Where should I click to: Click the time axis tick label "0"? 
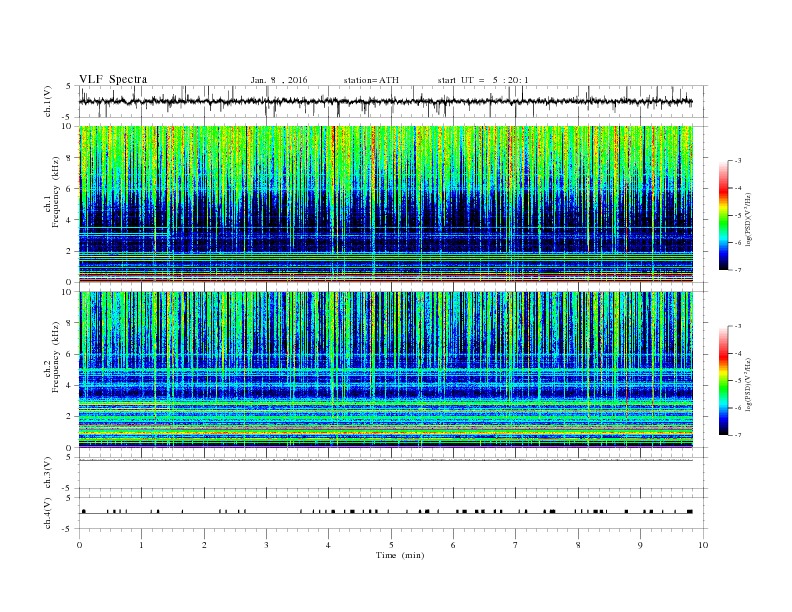(x=79, y=545)
